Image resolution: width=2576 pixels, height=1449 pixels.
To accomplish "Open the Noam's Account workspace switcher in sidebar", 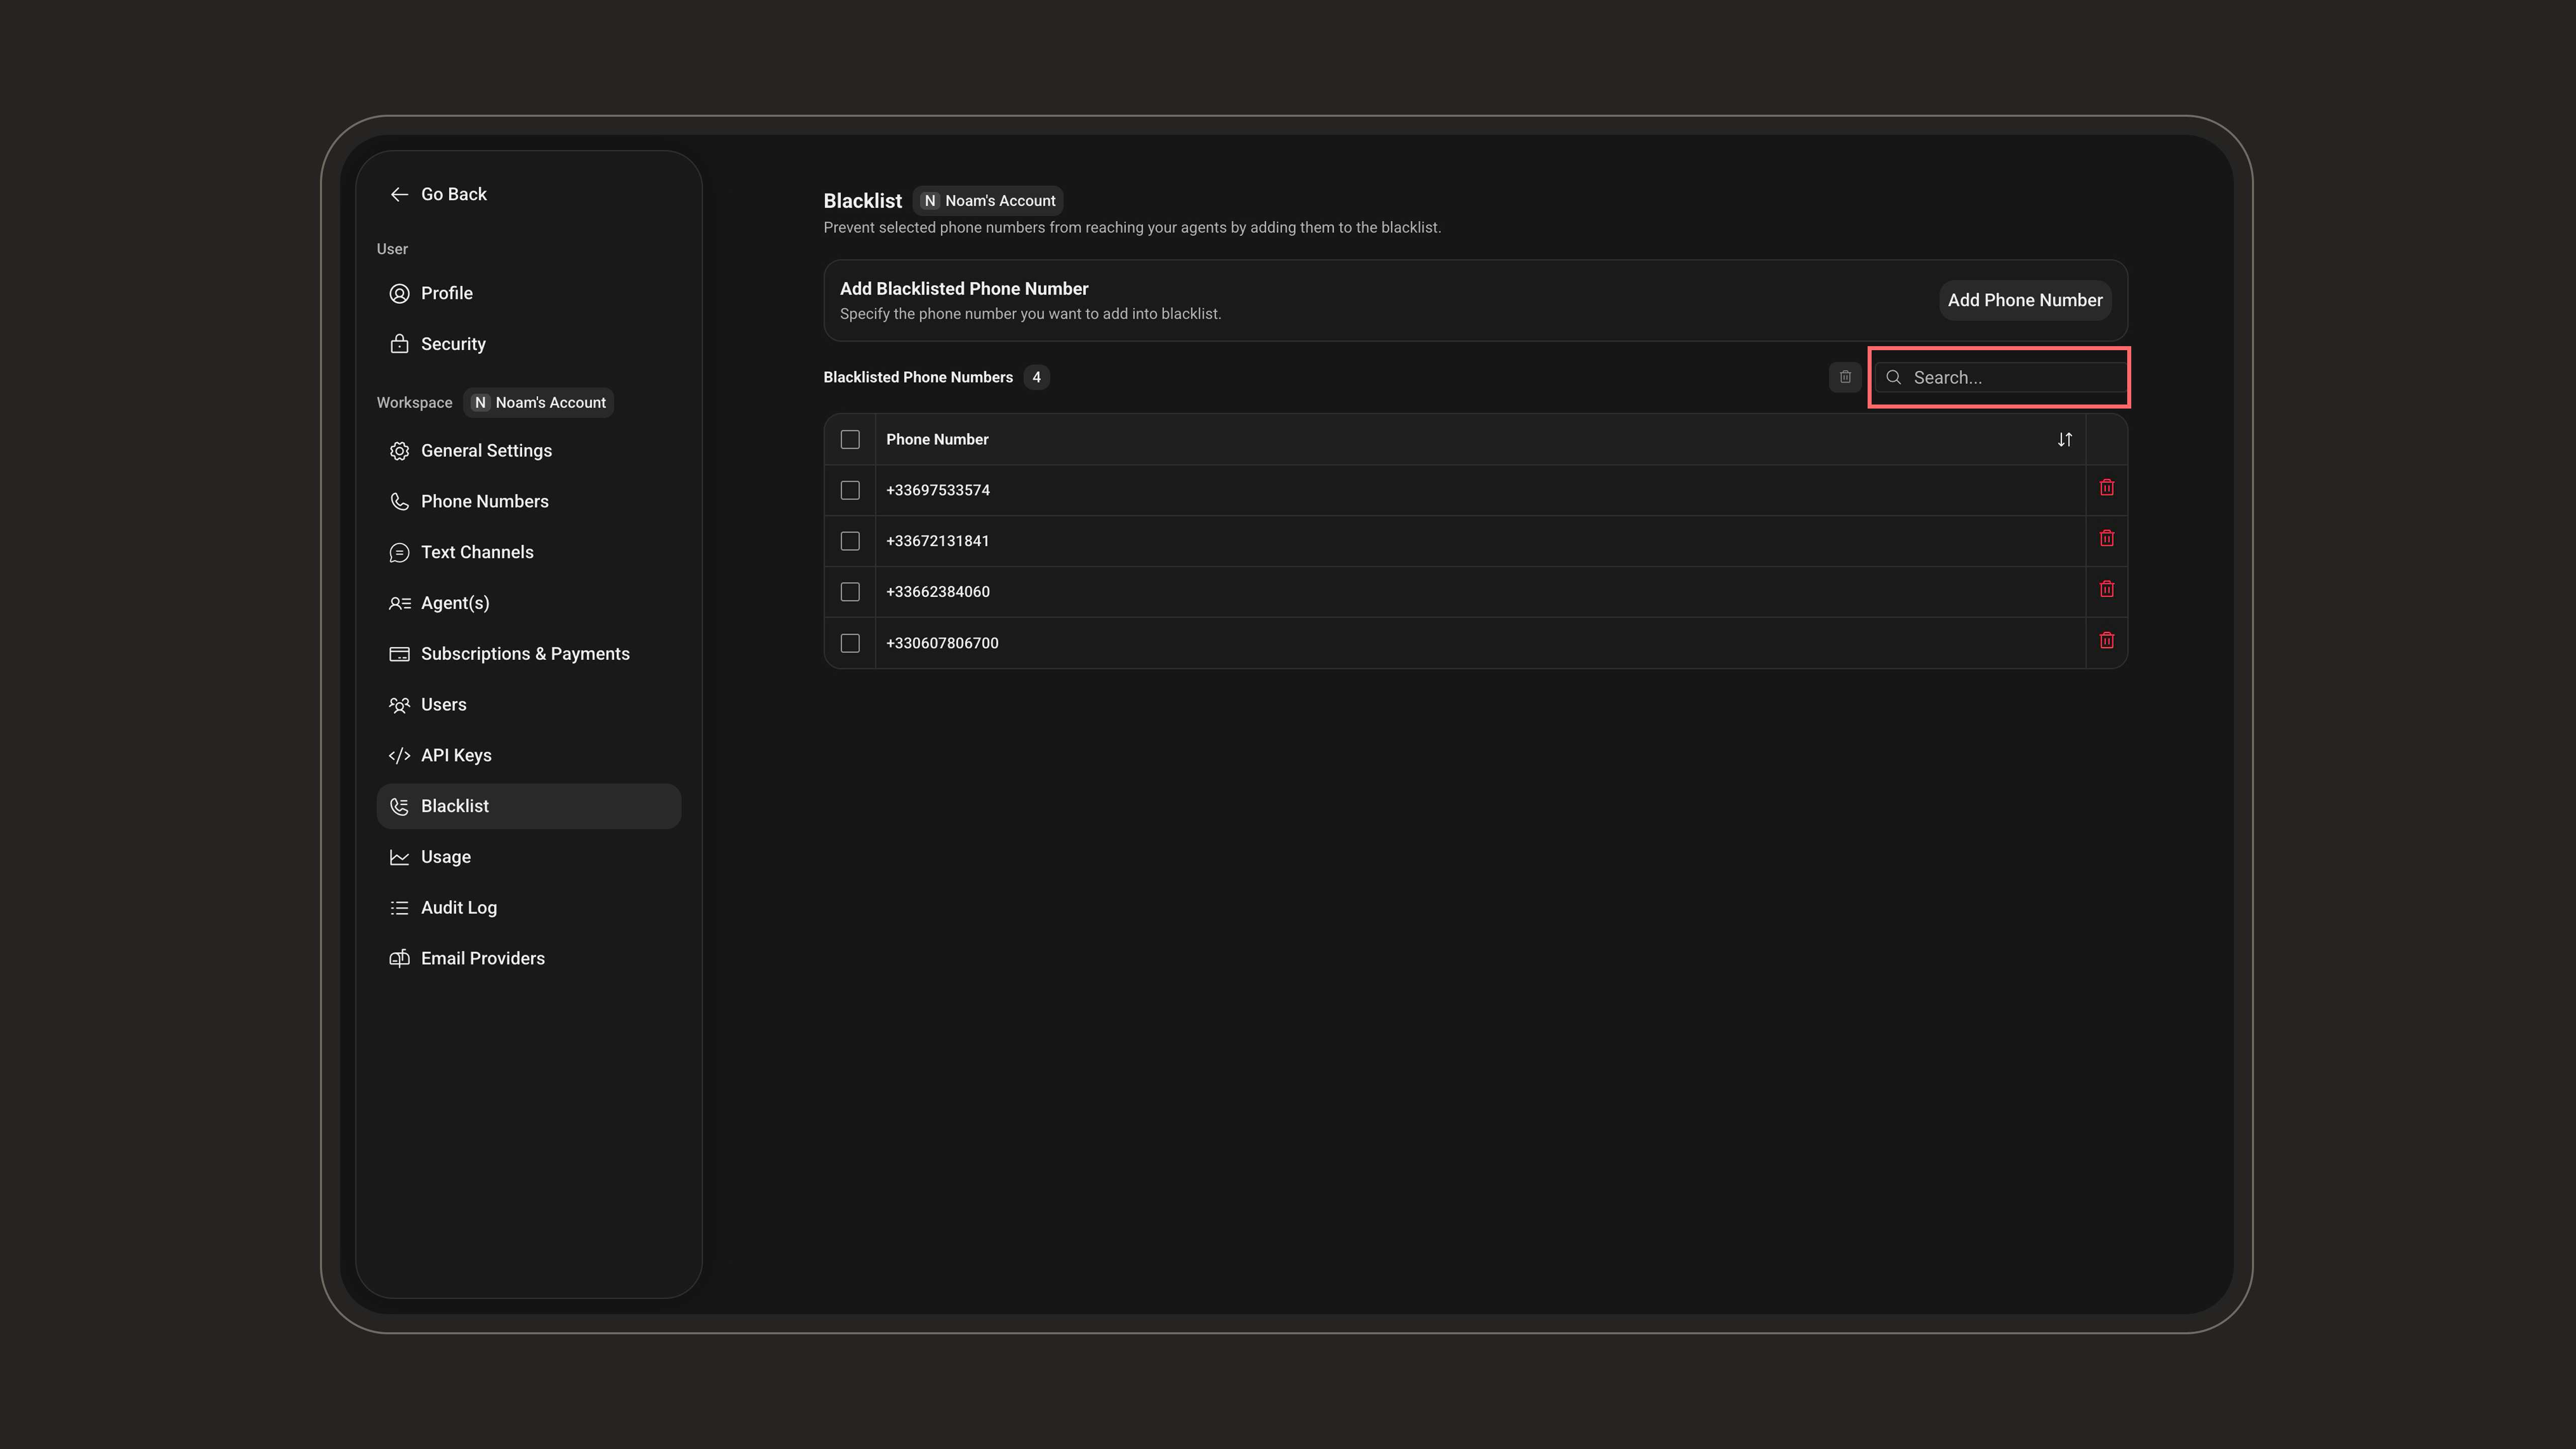I will pyautogui.click(x=539, y=402).
